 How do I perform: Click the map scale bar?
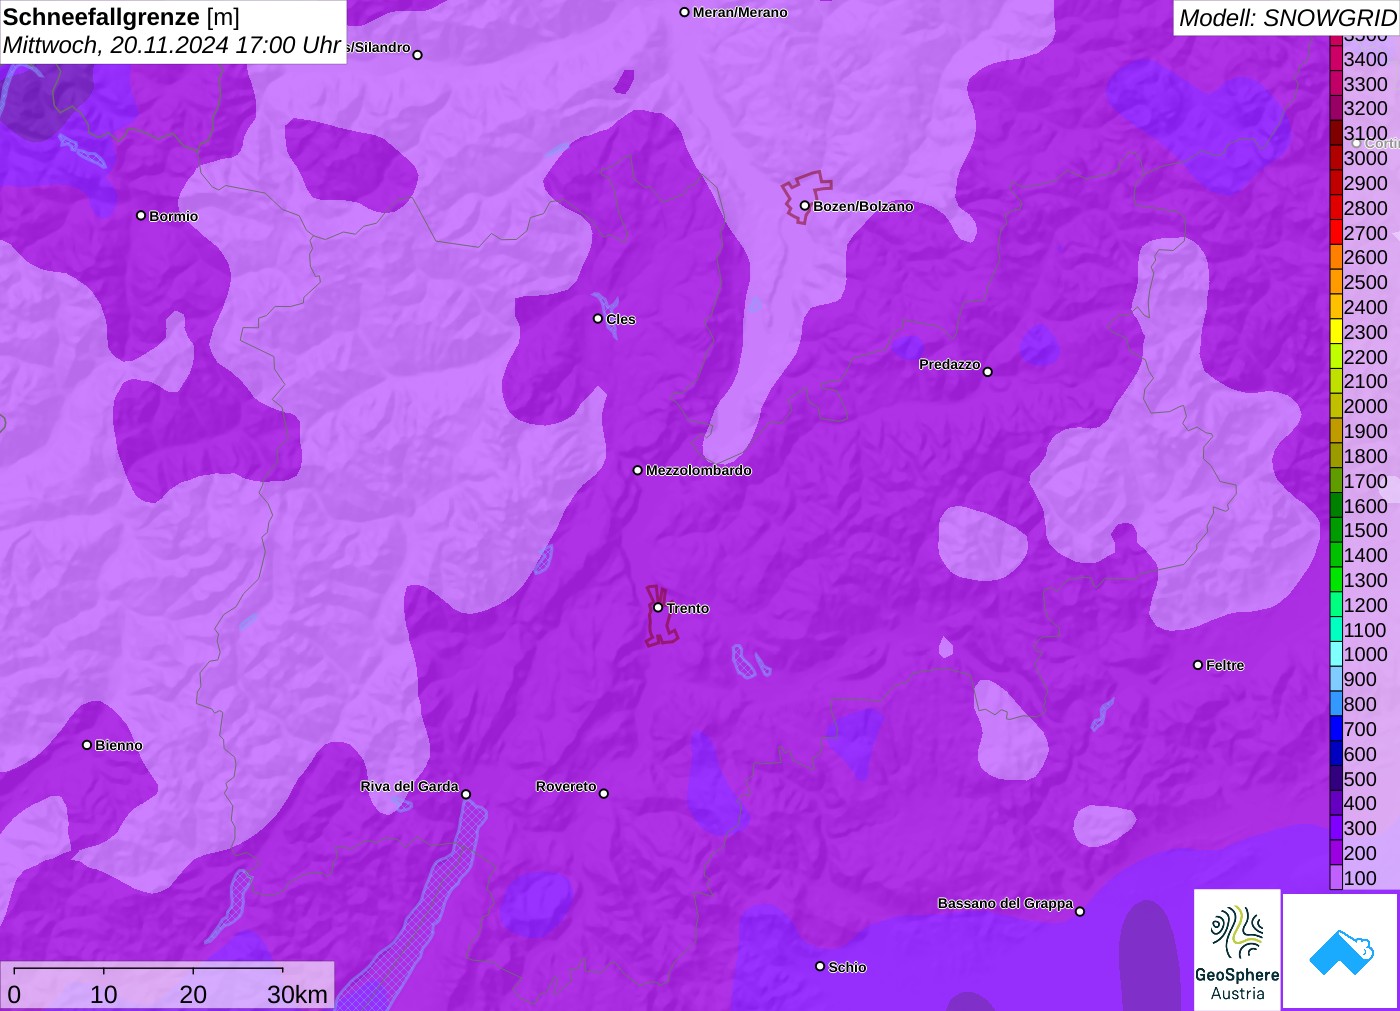point(148,969)
